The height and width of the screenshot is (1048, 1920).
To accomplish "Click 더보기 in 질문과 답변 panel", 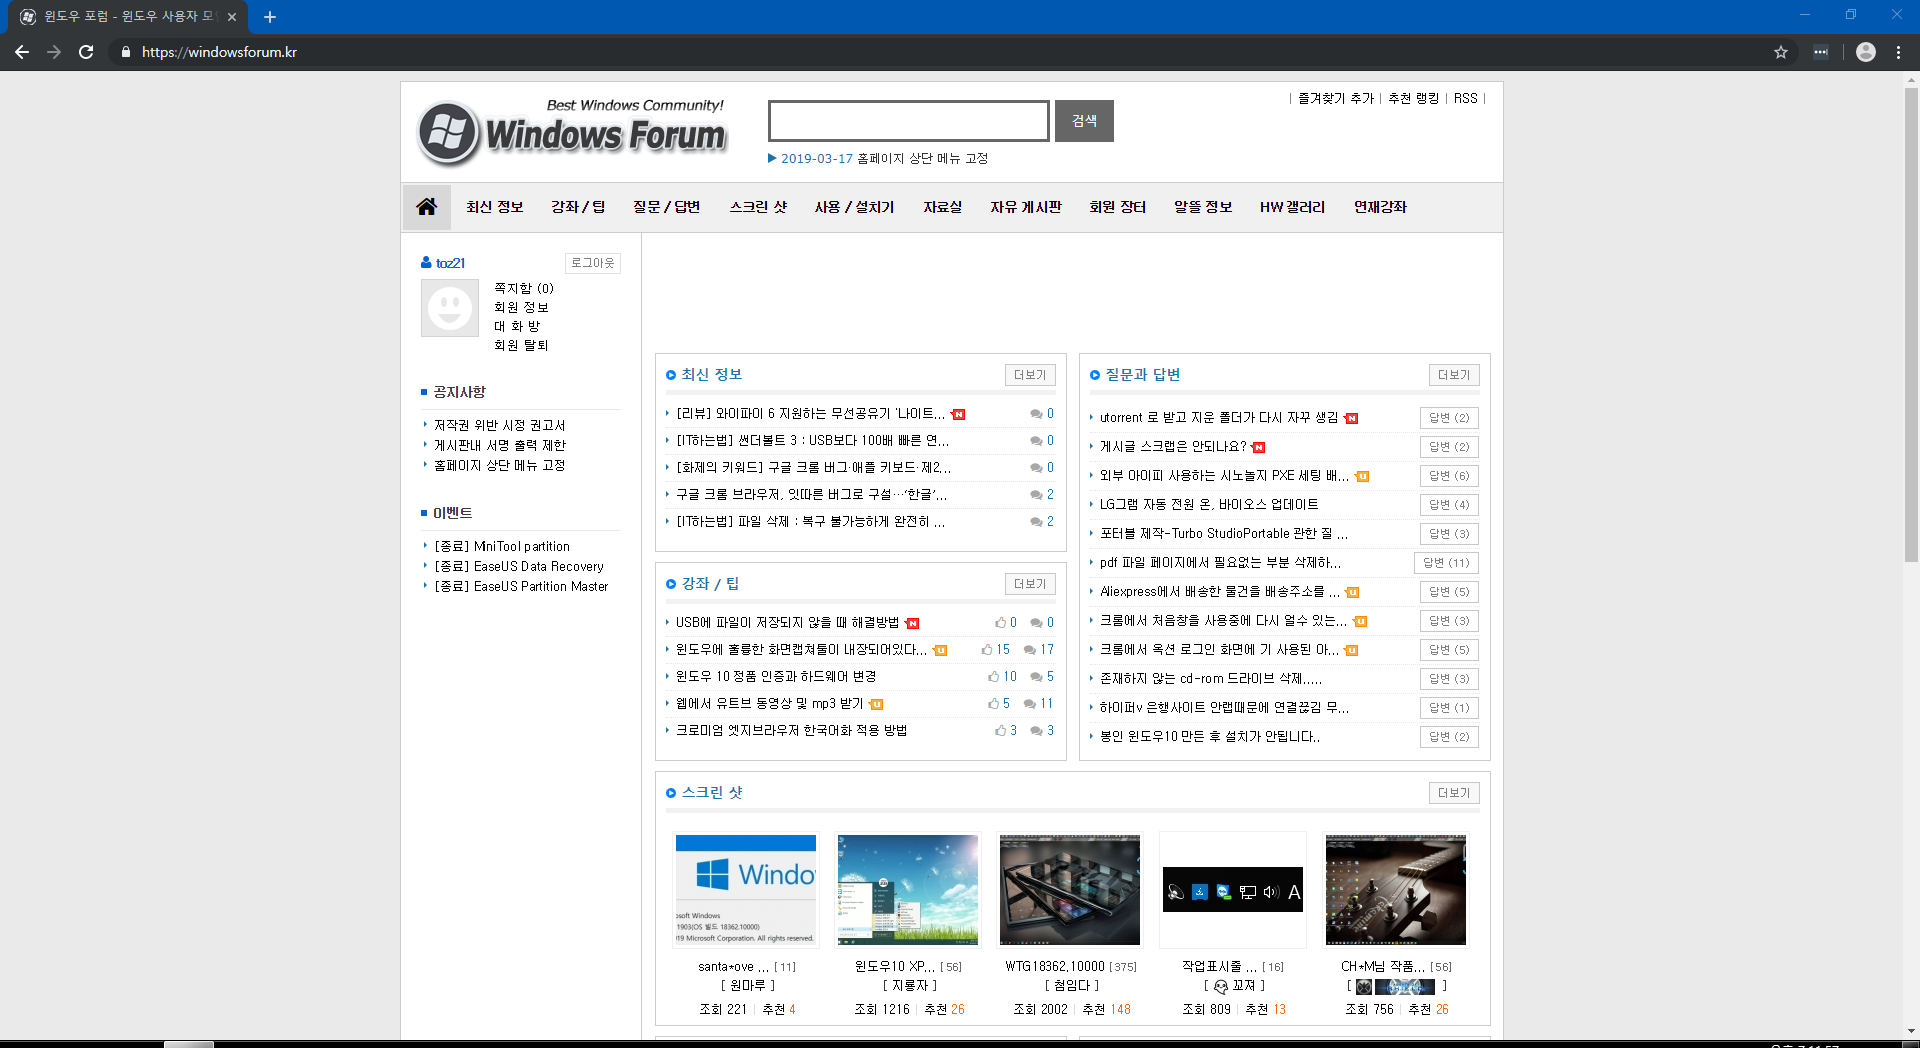I will [1454, 375].
